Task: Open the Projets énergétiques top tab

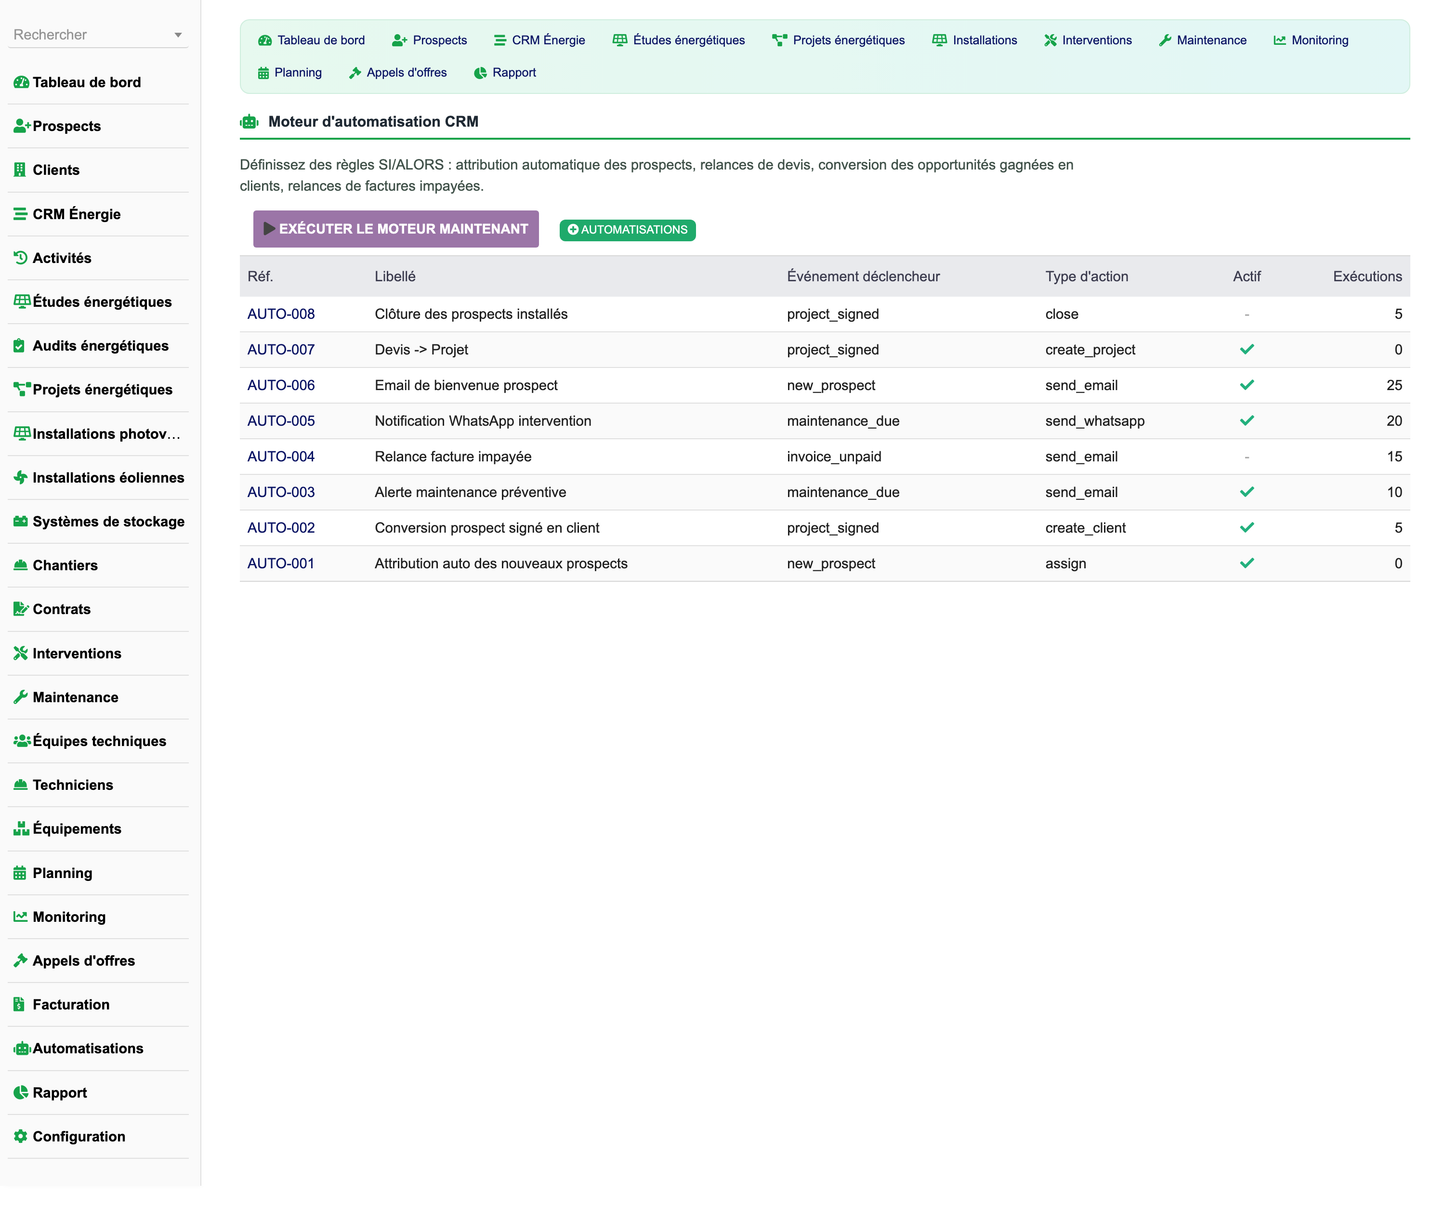Action: pyautogui.click(x=838, y=41)
